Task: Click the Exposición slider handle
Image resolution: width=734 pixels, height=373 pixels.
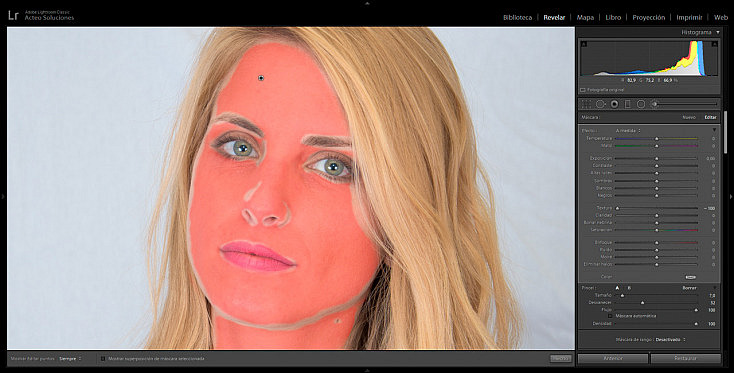Action: pos(656,159)
